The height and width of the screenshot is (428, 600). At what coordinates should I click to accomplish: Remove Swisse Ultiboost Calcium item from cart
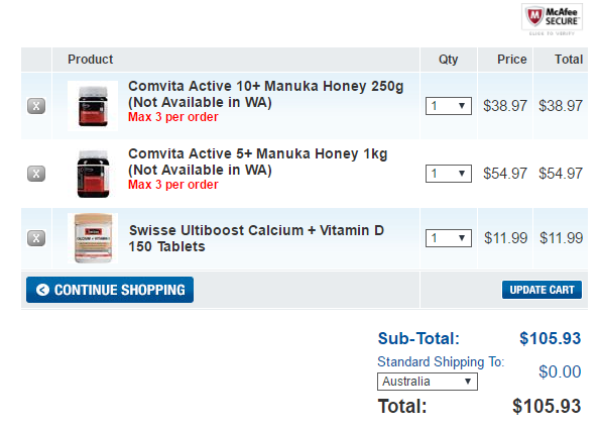pyautogui.click(x=36, y=238)
